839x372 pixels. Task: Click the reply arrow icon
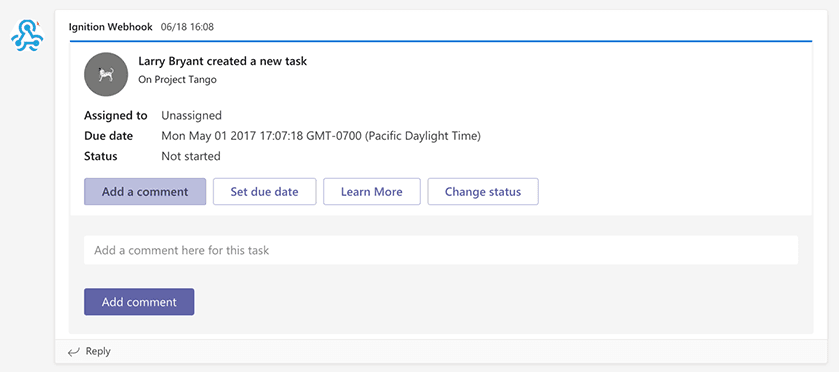click(x=74, y=352)
